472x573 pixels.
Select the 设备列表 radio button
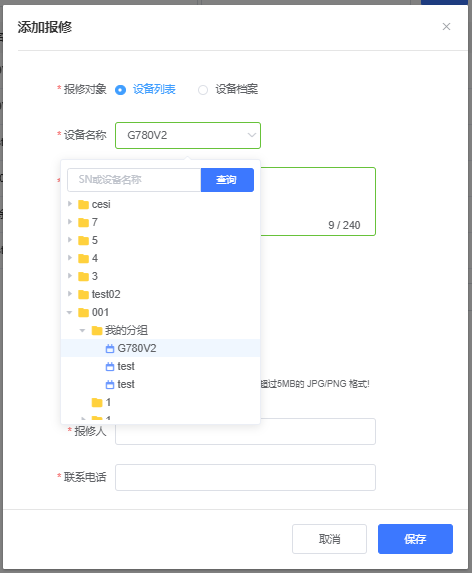(x=121, y=90)
